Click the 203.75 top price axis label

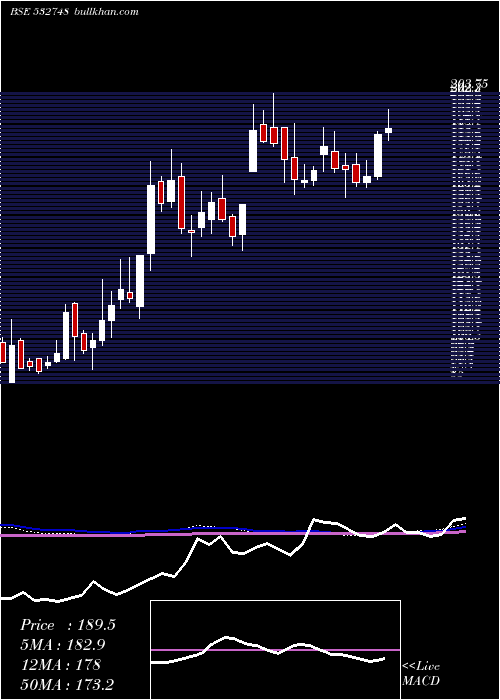click(x=468, y=83)
